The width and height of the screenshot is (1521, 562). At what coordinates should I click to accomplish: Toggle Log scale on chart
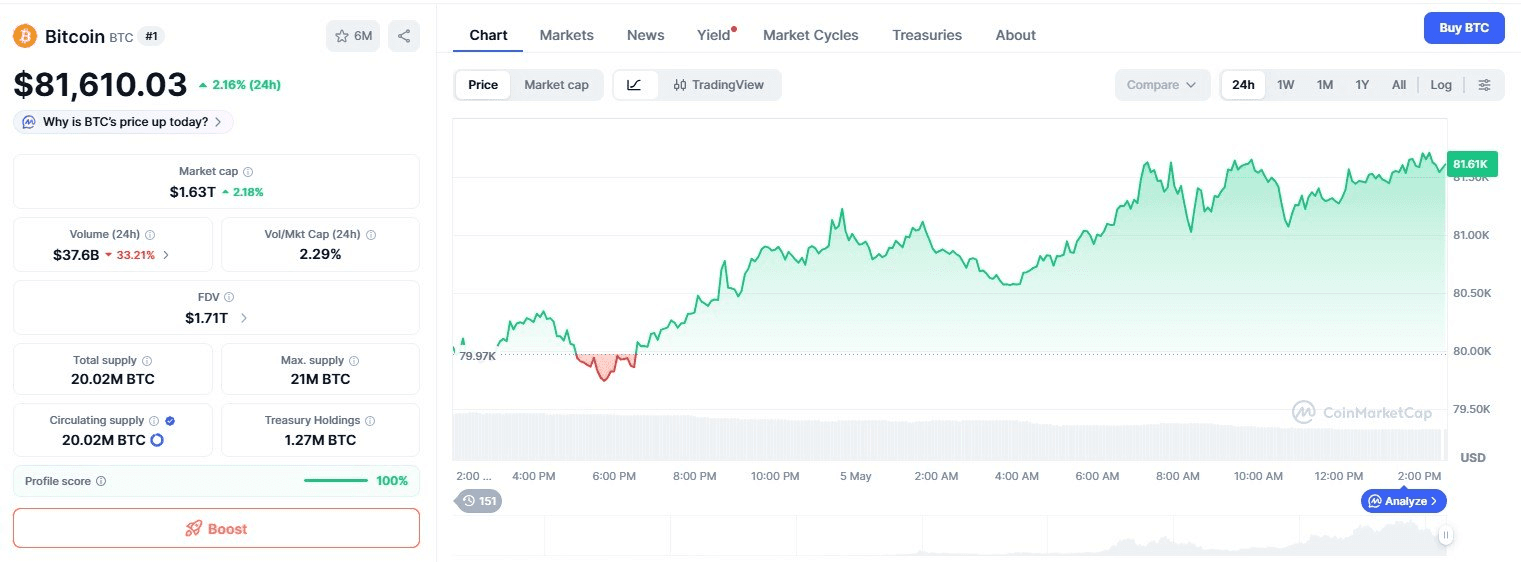(x=1441, y=85)
